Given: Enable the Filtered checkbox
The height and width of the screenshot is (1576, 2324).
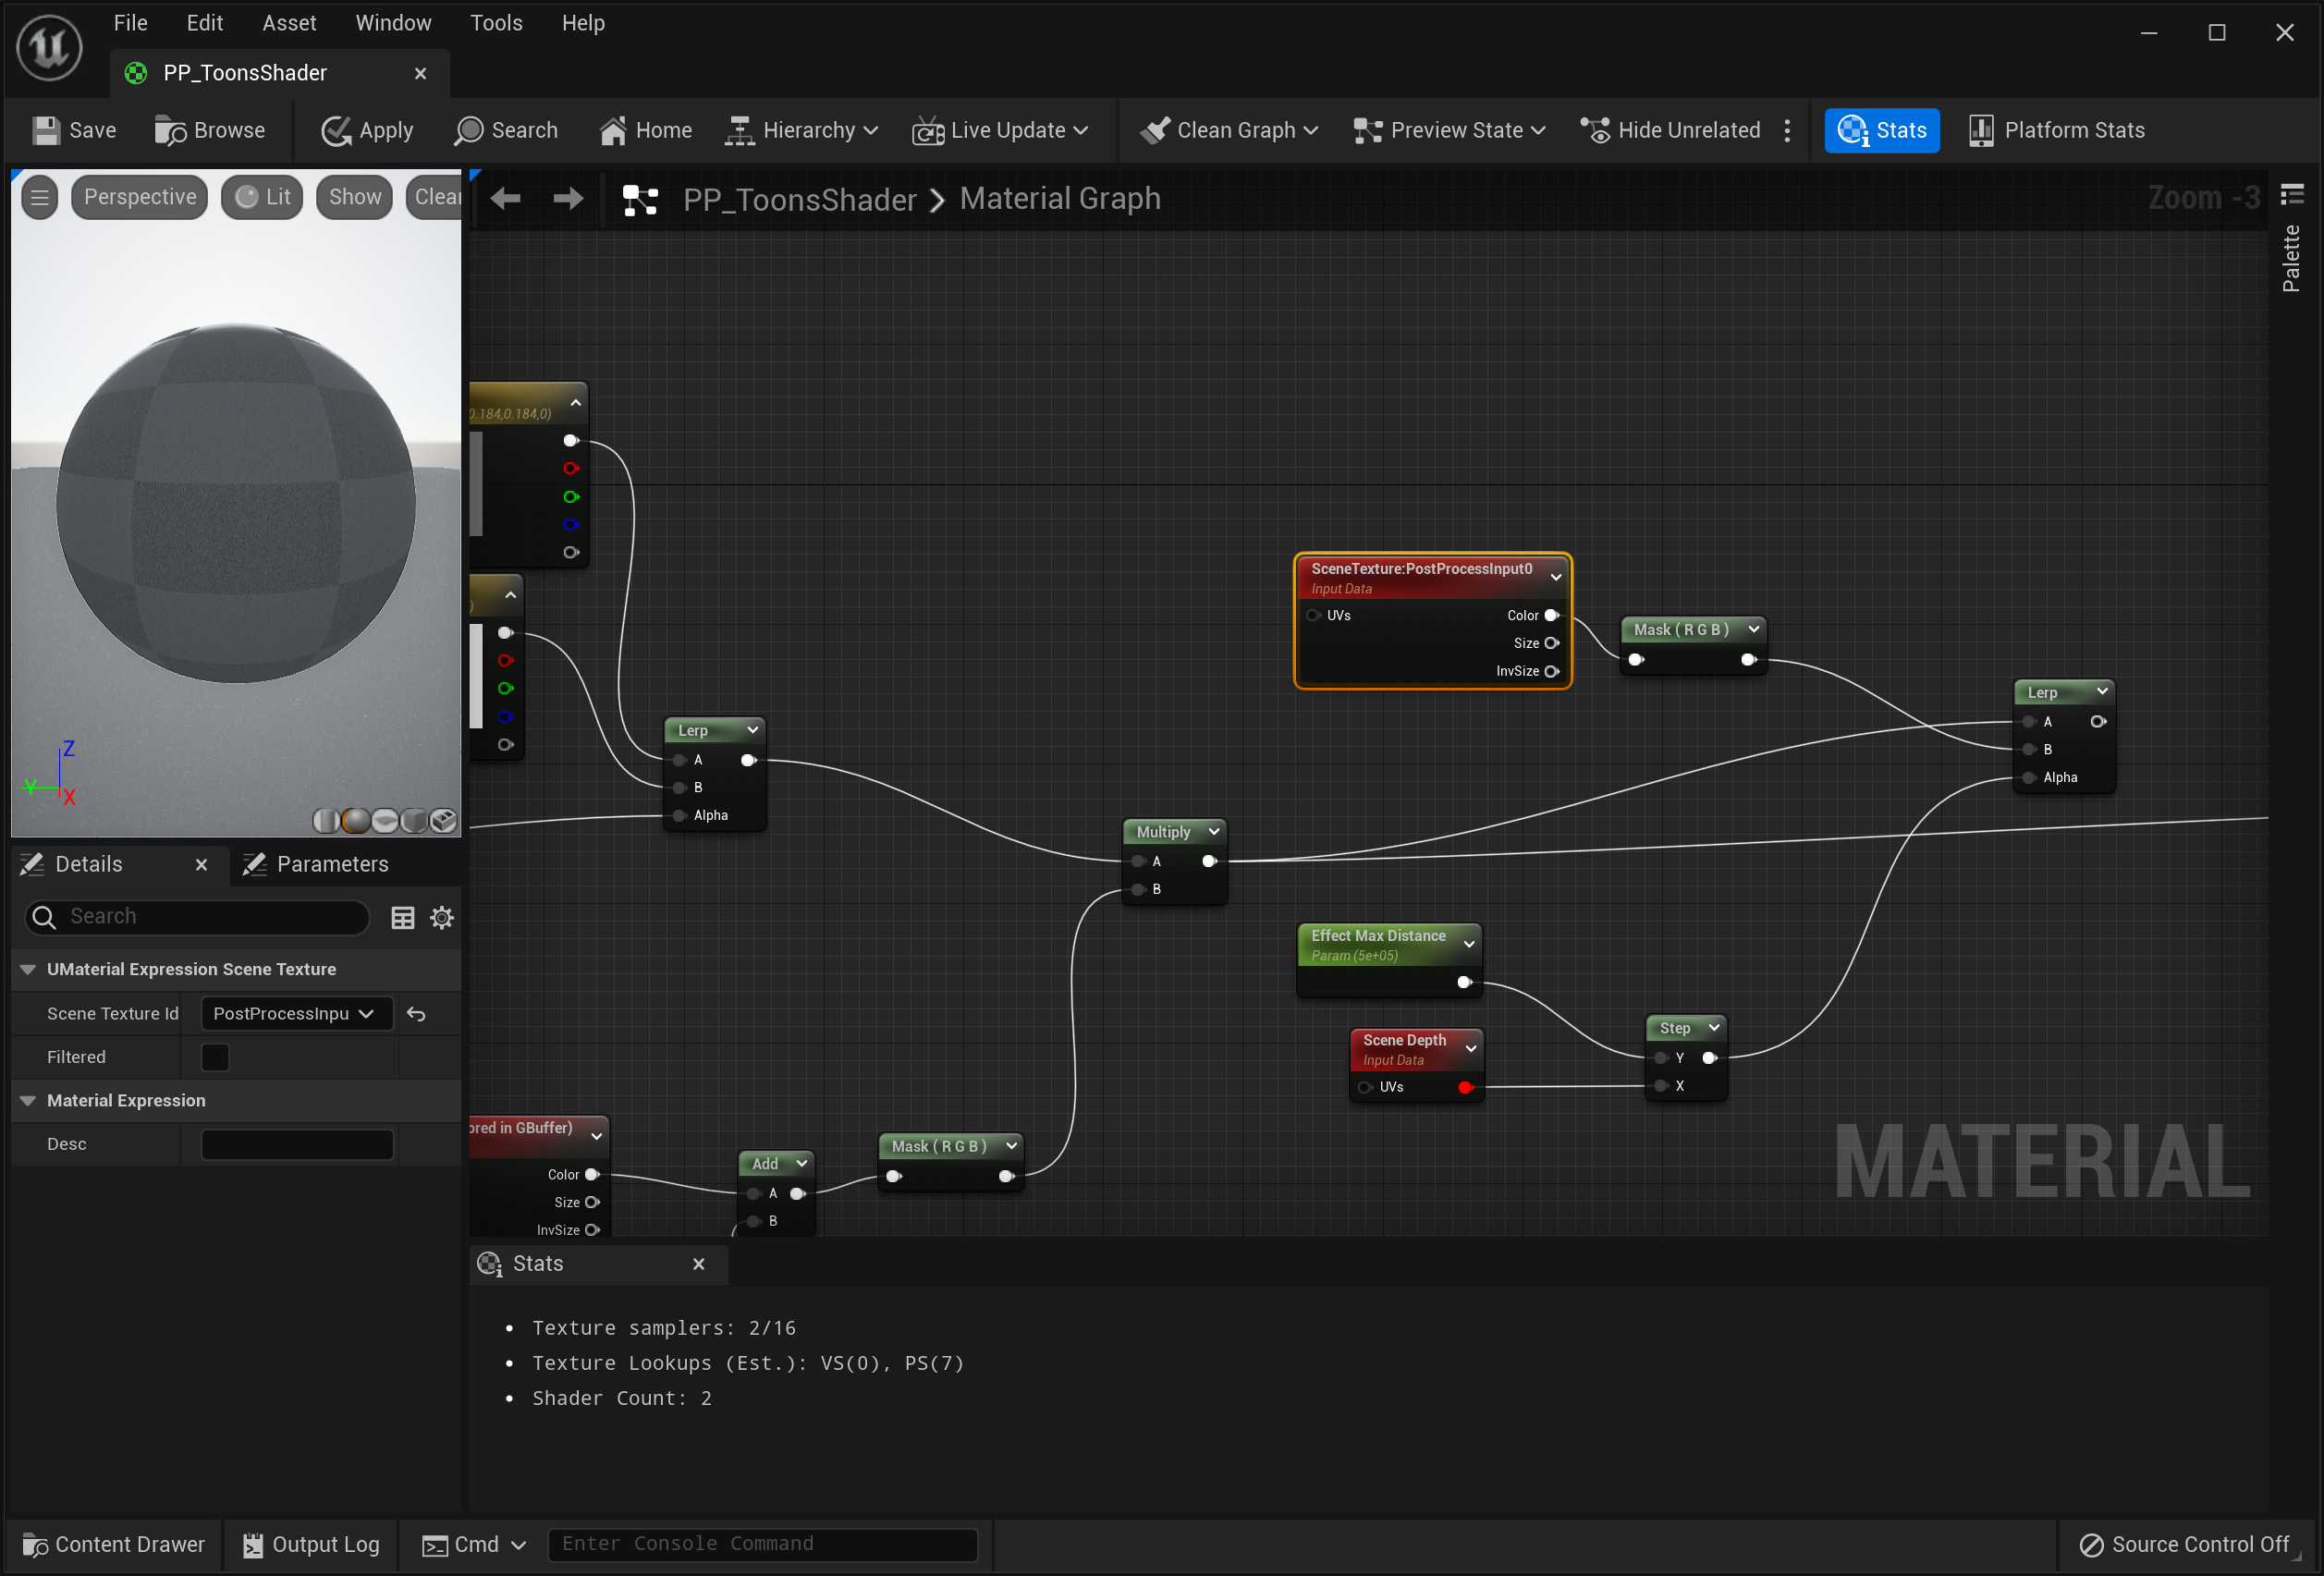Looking at the screenshot, I should coord(215,1057).
